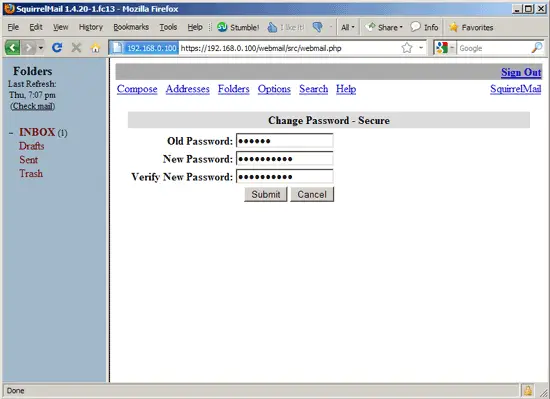Open the browser Help menu
The height and width of the screenshot is (399, 550).
(x=195, y=27)
